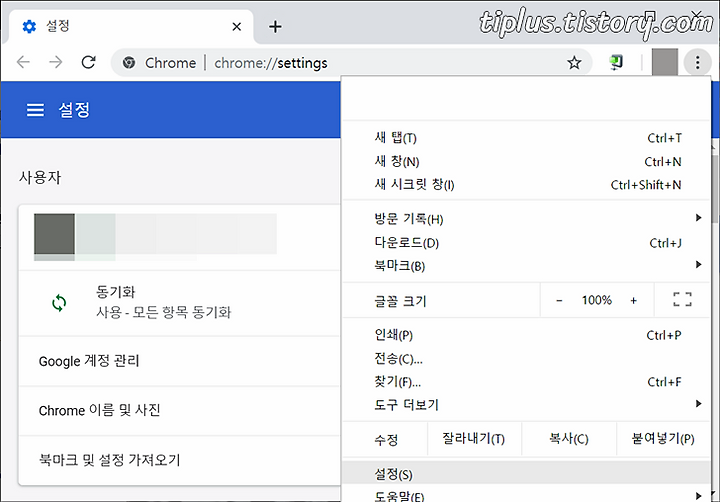Image resolution: width=720 pixels, height=502 pixels.
Task: Select 새 탭(T) menu item
Action: 526,138
